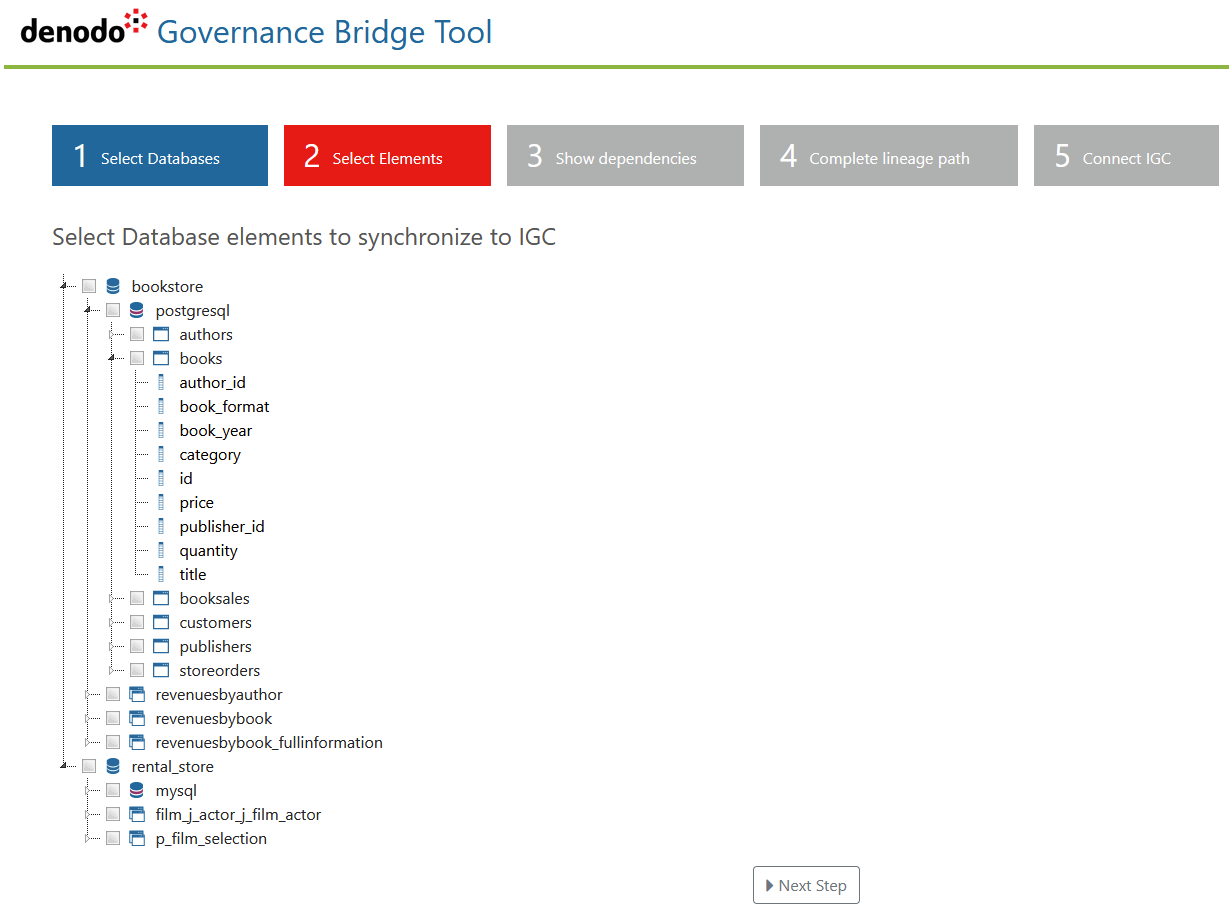Tick the mysql checkbox
Image resolution: width=1229 pixels, height=913 pixels.
tap(113, 791)
